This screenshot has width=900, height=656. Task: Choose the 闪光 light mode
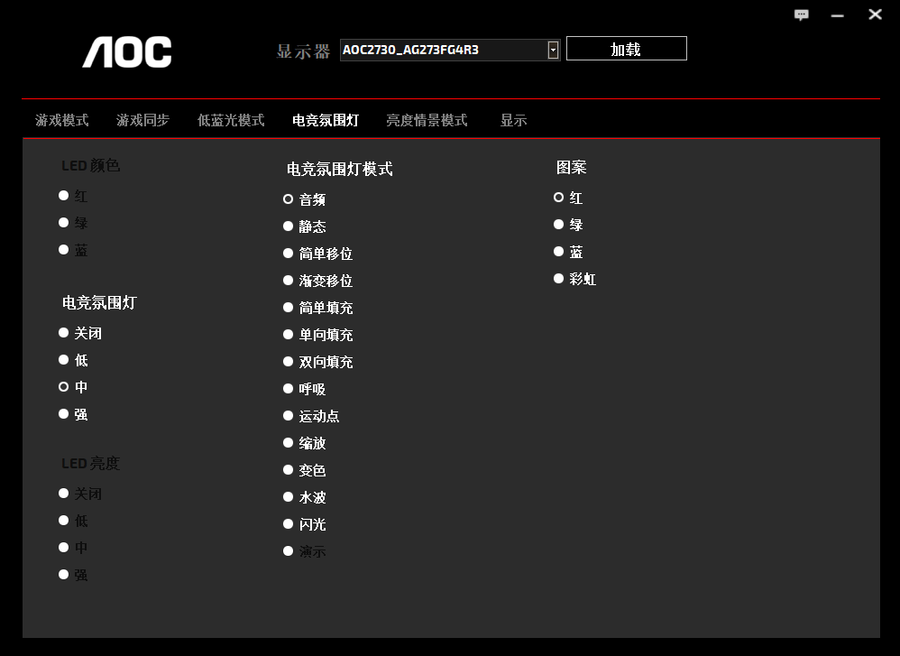point(288,524)
